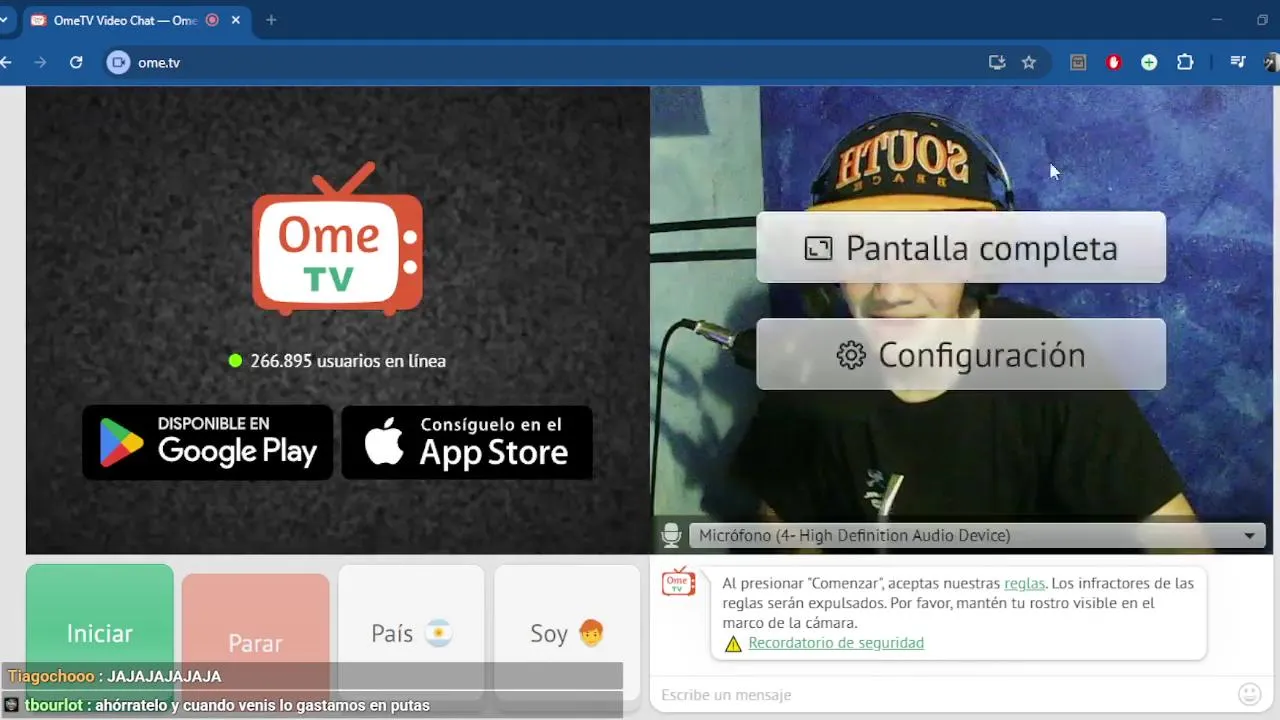Click the grey reader extension icon in the toolbar
Viewport: 1280px width, 720px height.
click(1077, 62)
